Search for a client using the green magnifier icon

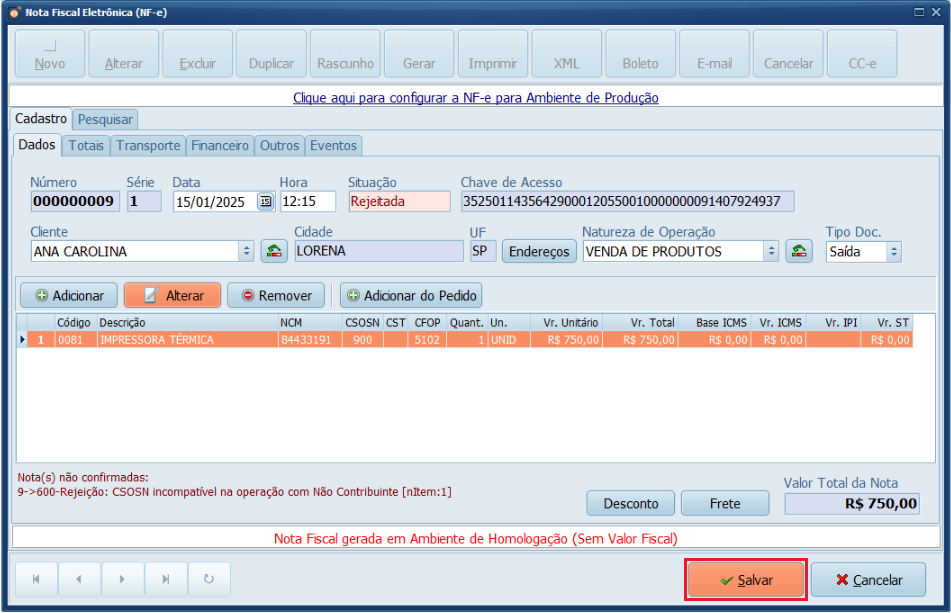pos(272,251)
